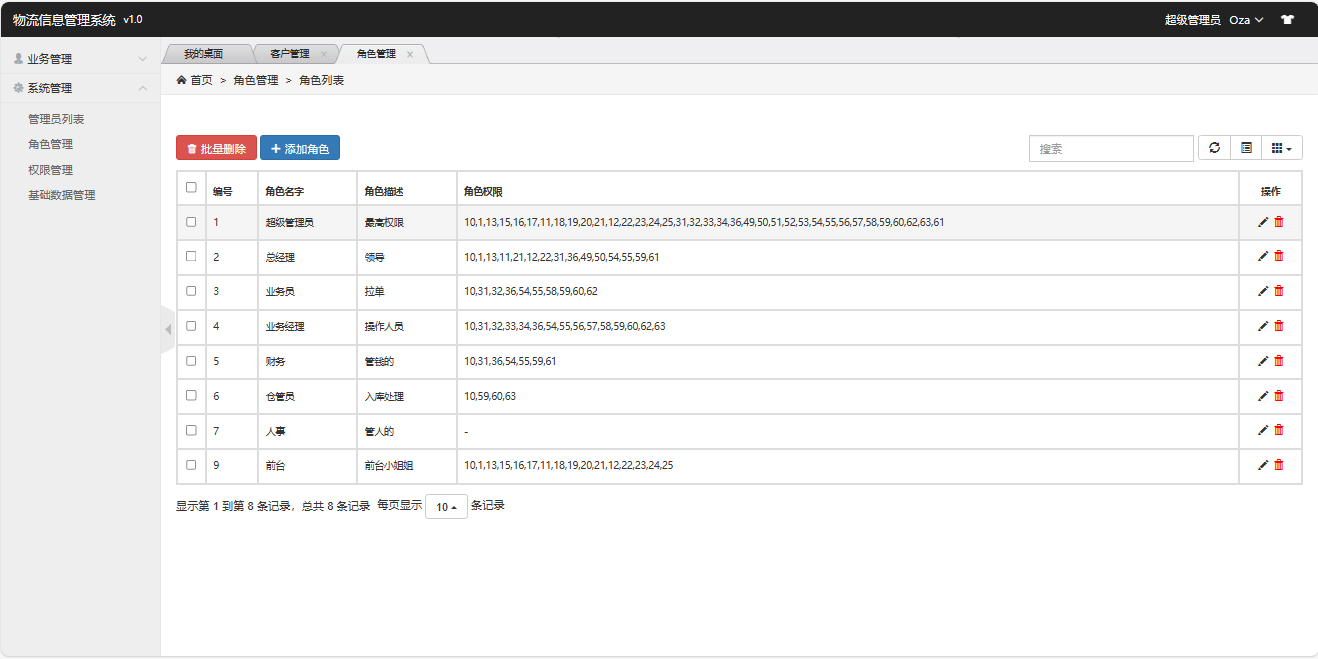Delete the 超级管理员 role via trash icon
The width and height of the screenshot is (1318, 659).
click(1279, 222)
